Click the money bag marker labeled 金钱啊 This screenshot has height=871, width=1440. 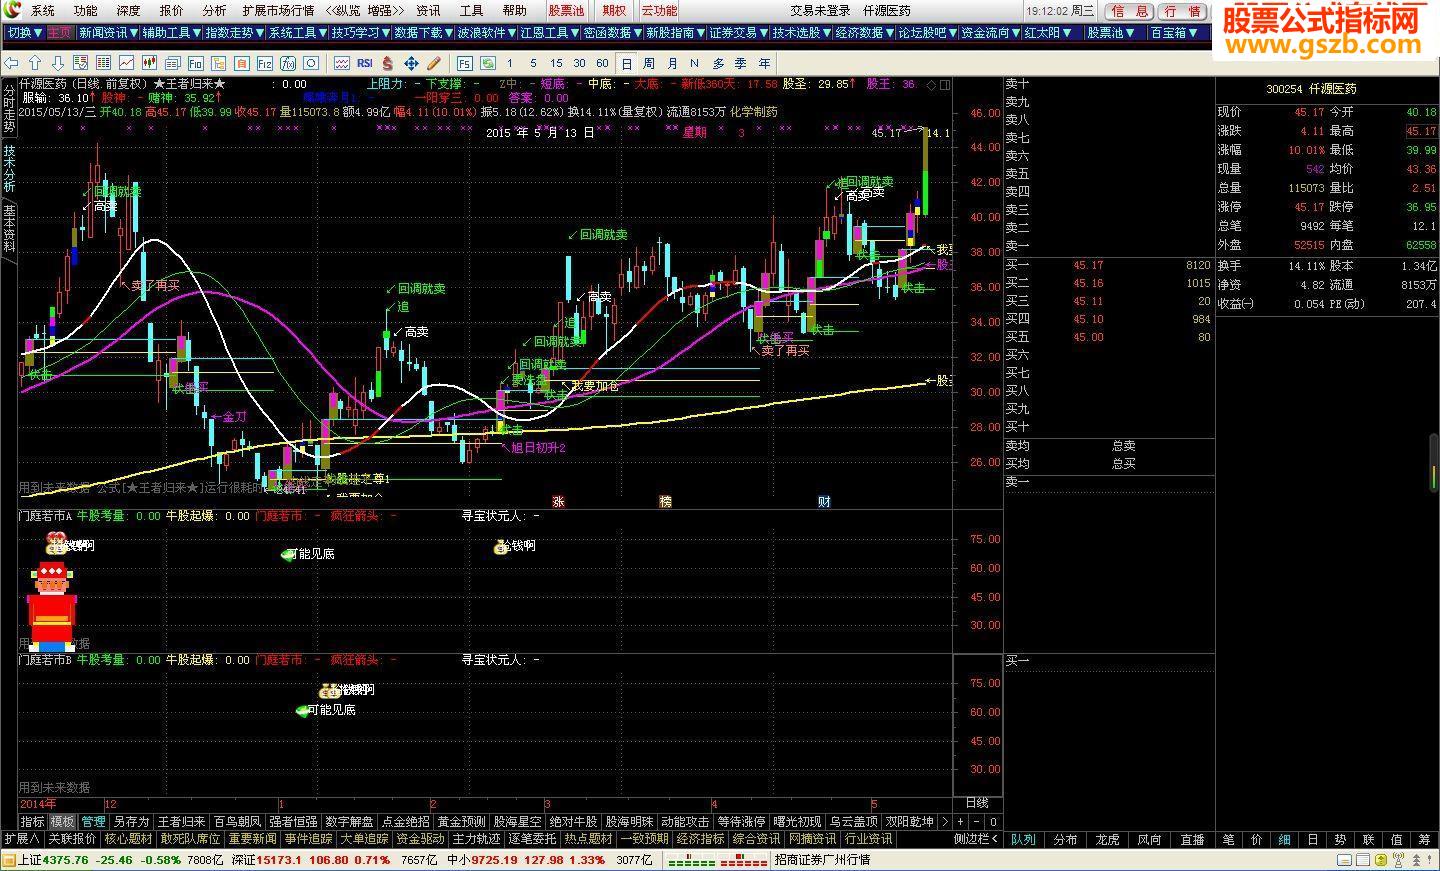(x=503, y=546)
